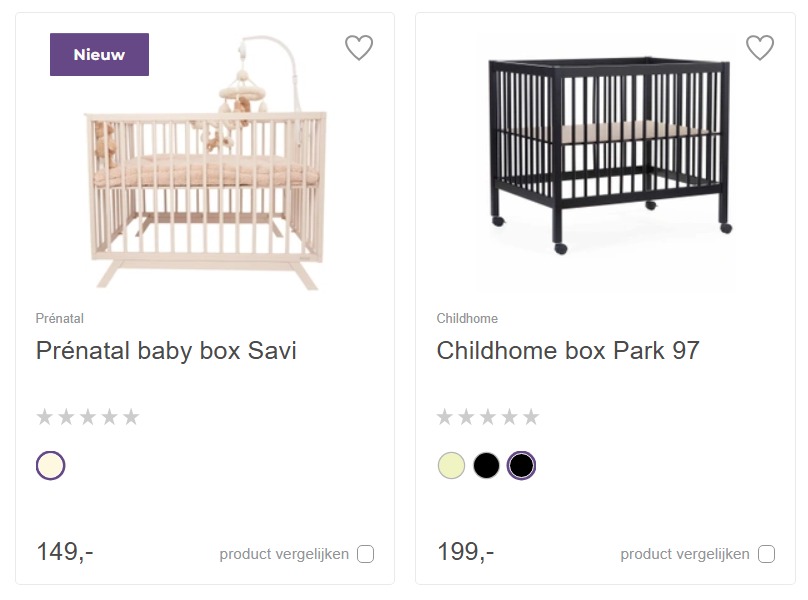808x600 pixels.
Task: Add Prénatal baby box Savi to wishlist
Action: click(x=359, y=47)
